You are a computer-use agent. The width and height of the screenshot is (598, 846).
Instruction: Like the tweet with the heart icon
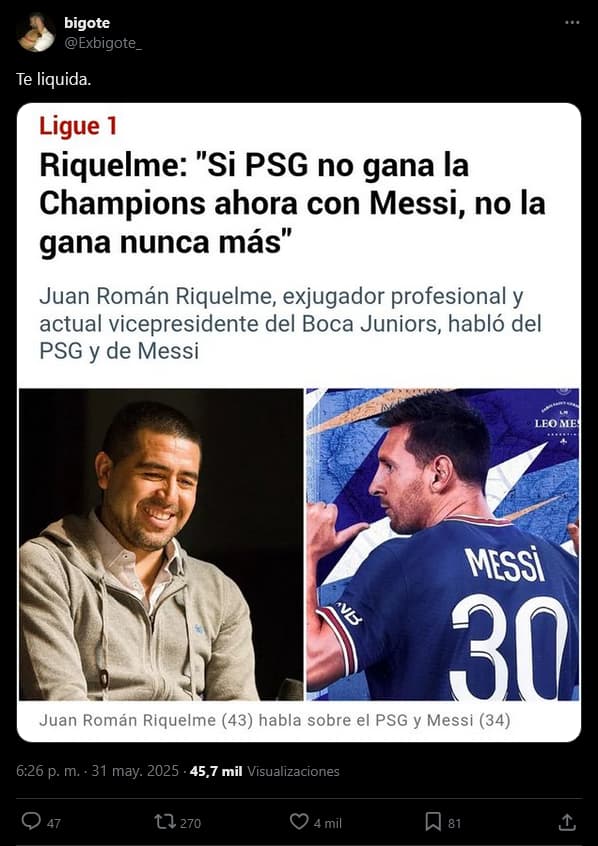[298, 821]
